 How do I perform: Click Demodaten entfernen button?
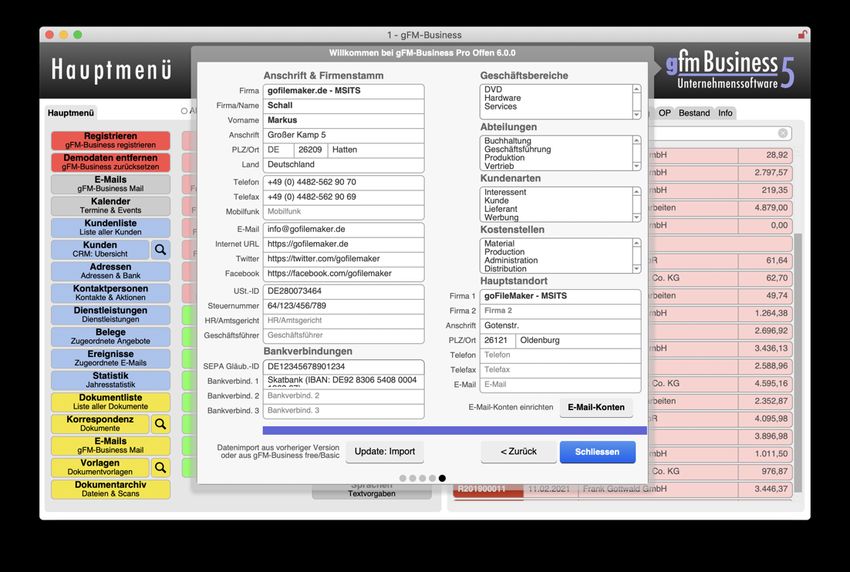point(111,162)
